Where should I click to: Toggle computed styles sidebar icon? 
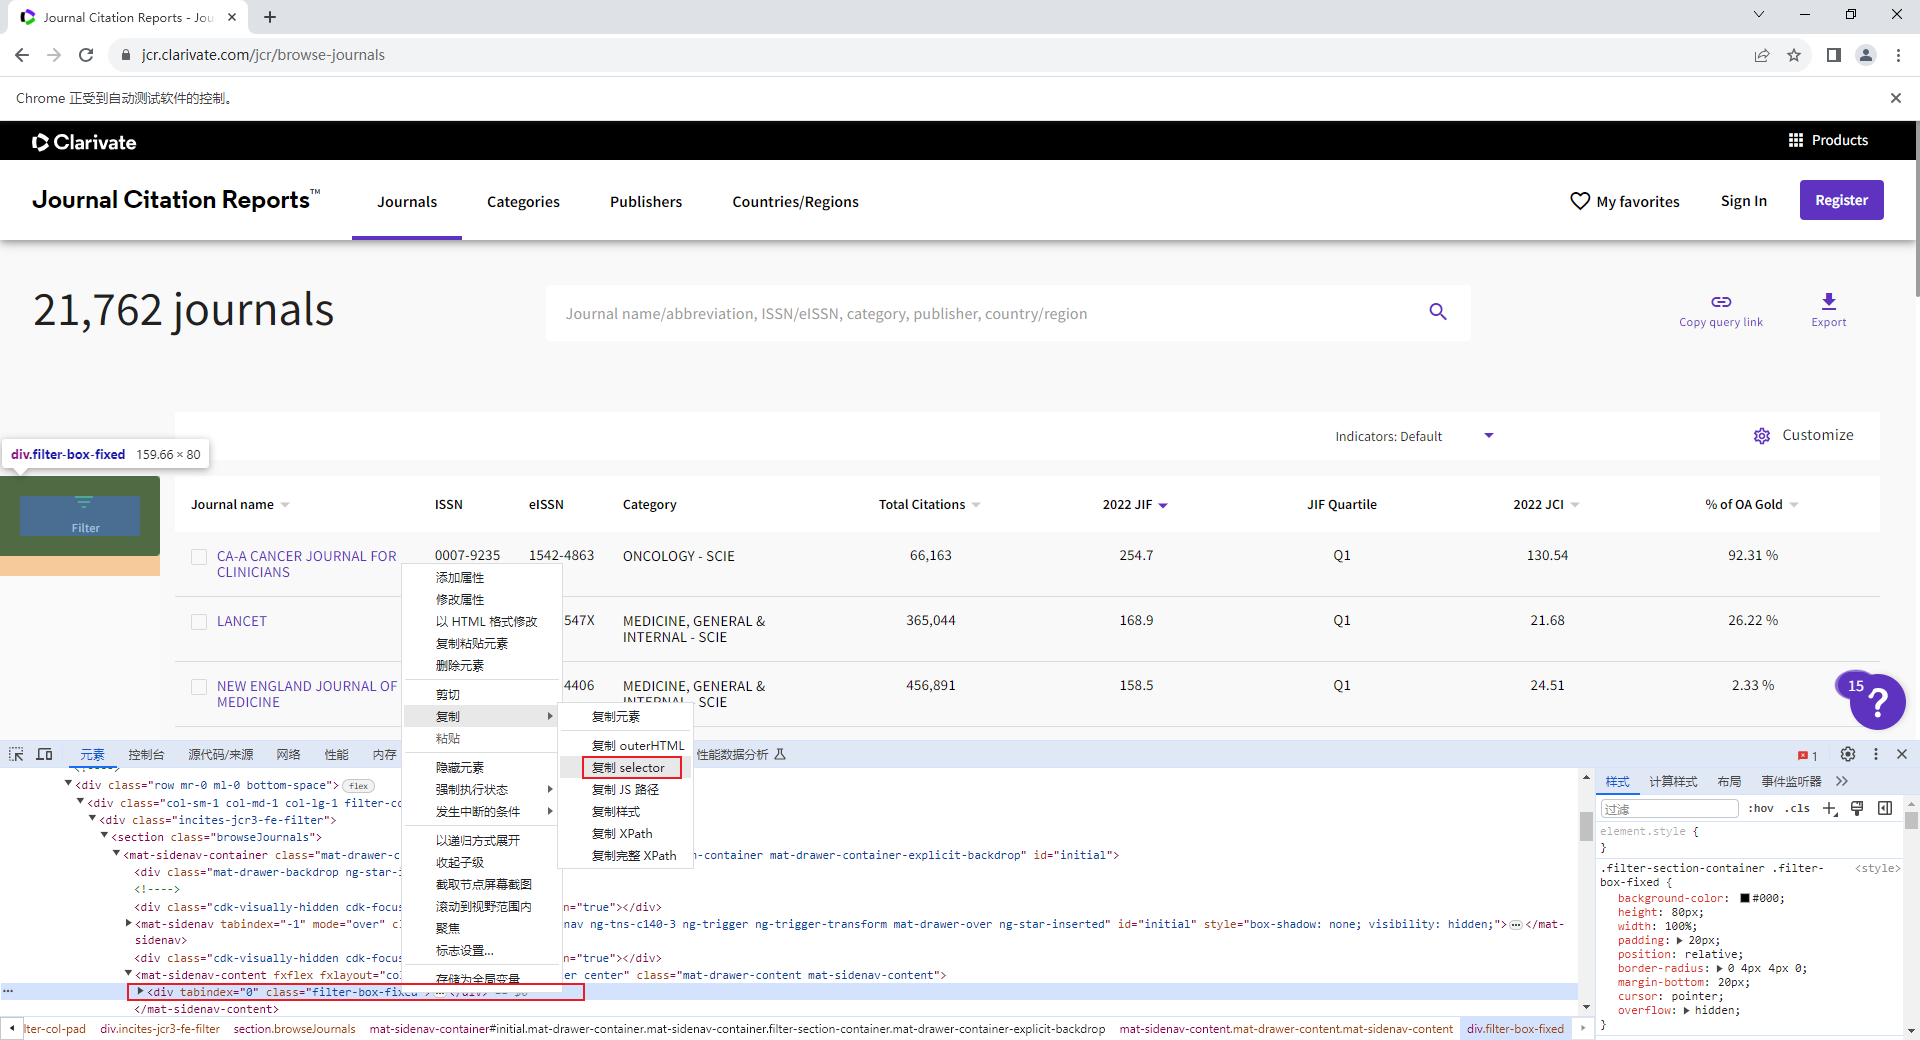click(x=1885, y=808)
